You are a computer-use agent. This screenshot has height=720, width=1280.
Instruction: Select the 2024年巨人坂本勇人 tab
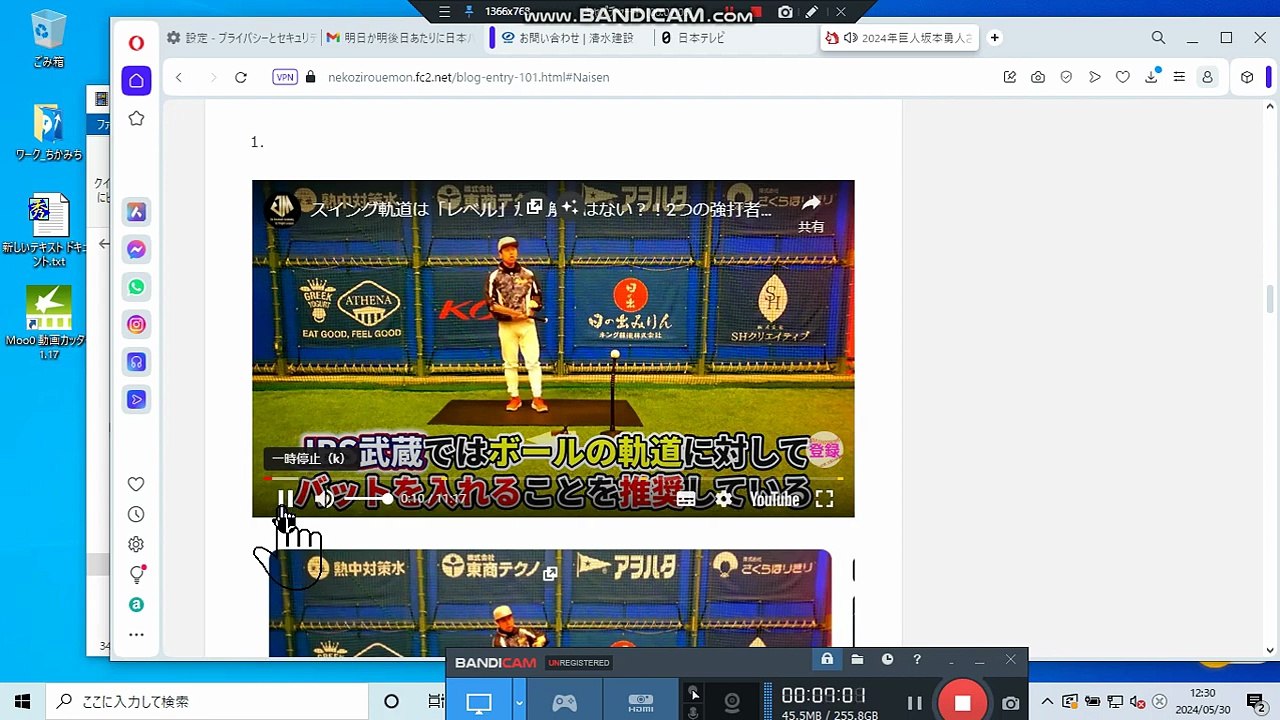click(x=899, y=38)
